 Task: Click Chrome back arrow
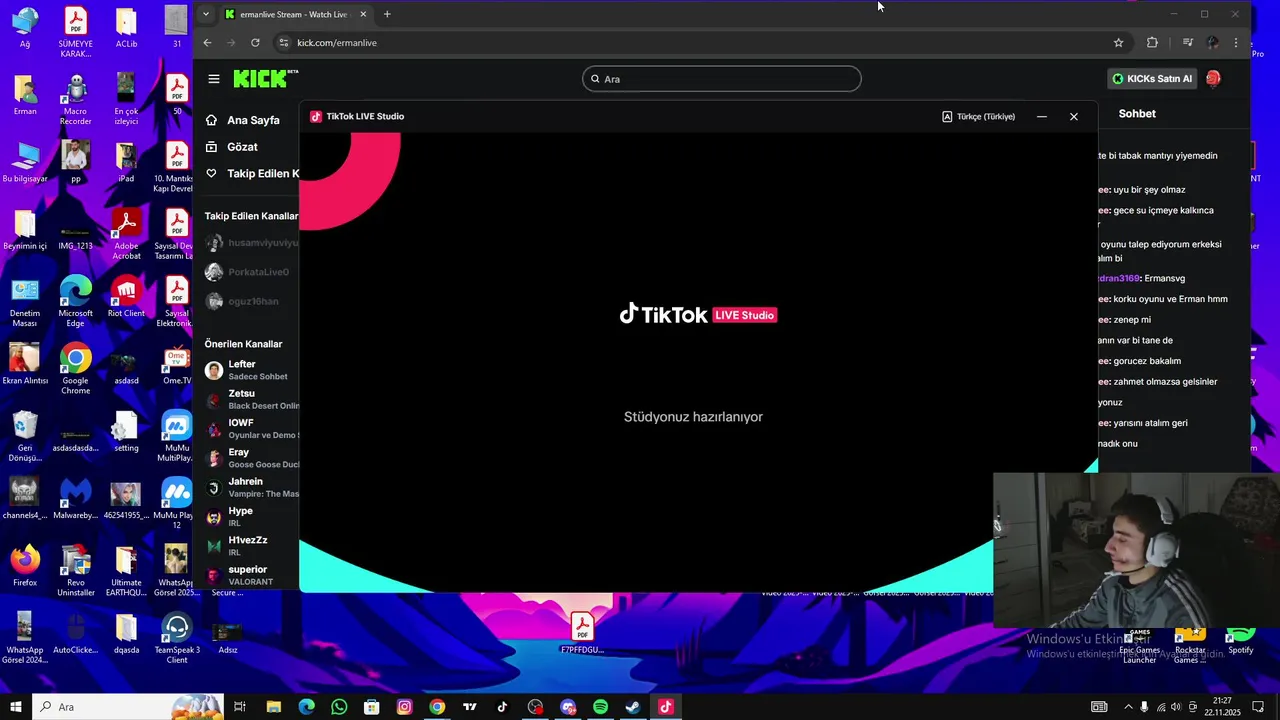coord(207,43)
